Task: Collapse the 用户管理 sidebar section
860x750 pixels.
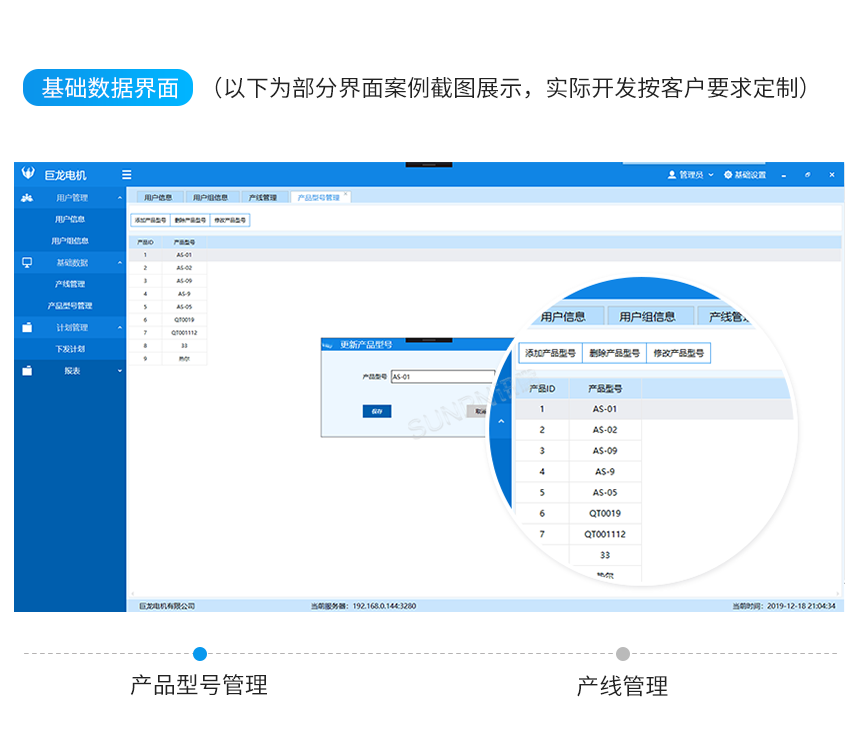Action: pos(119,197)
